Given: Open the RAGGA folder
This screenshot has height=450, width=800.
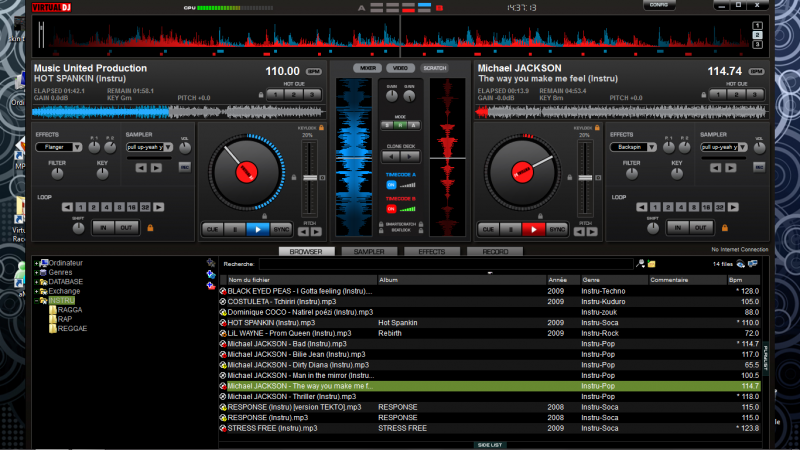Looking at the screenshot, I should [x=69, y=310].
